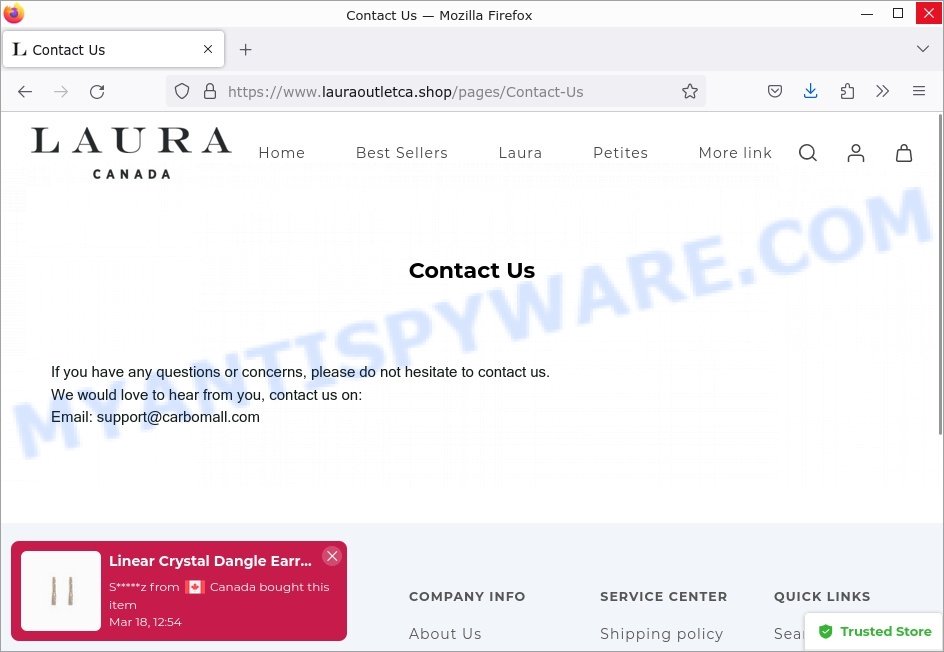944x652 pixels.
Task: Bookmark this page with the star
Action: coord(690,92)
